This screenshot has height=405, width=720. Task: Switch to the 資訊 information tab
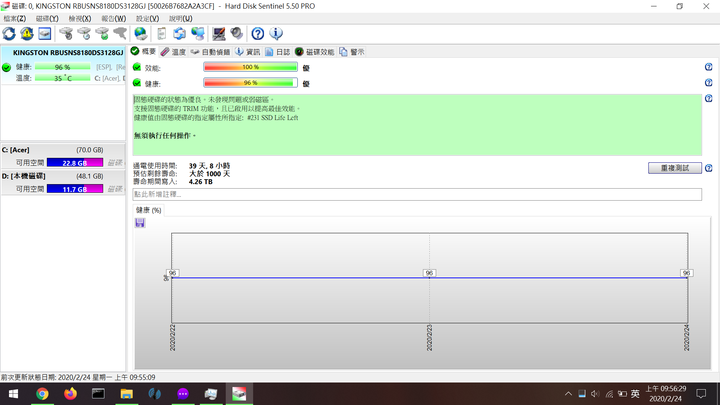[x=248, y=52]
